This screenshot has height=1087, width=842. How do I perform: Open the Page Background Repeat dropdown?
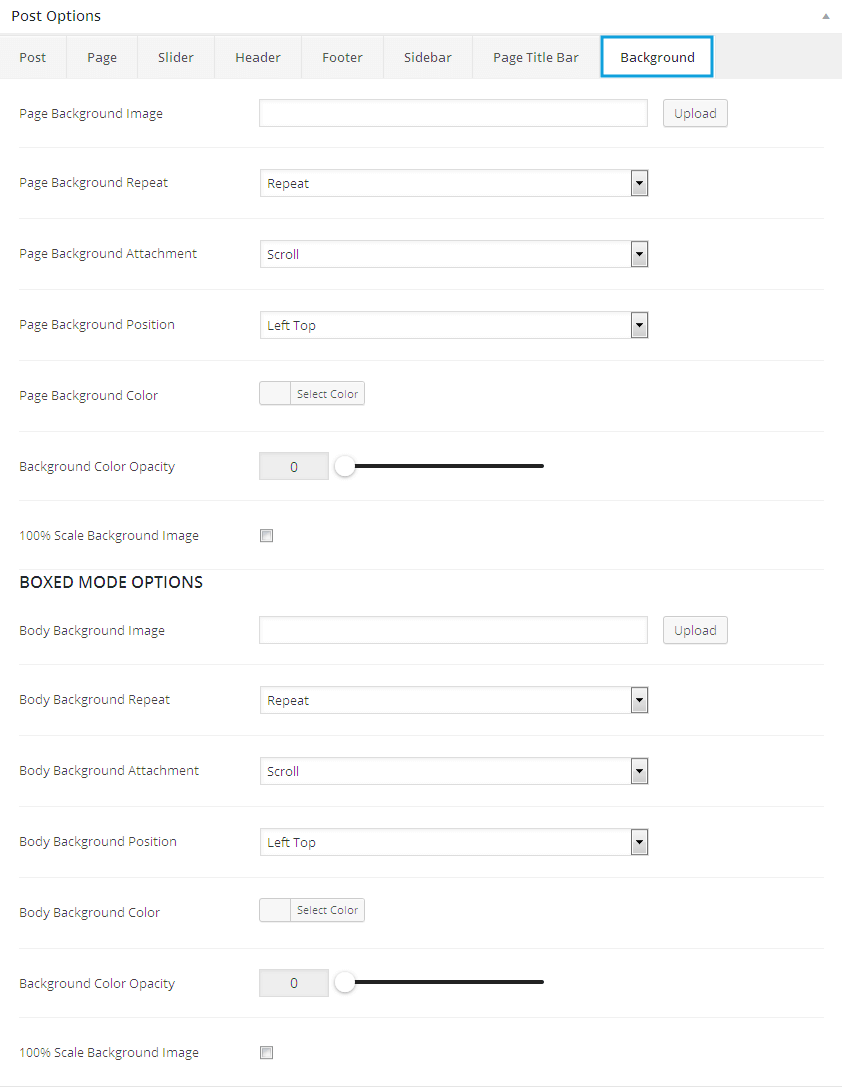click(x=454, y=183)
